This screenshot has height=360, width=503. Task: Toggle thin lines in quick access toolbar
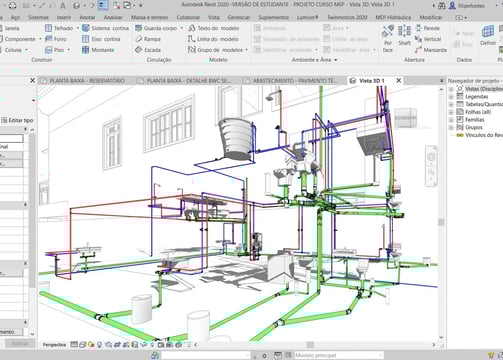(x=103, y=6)
